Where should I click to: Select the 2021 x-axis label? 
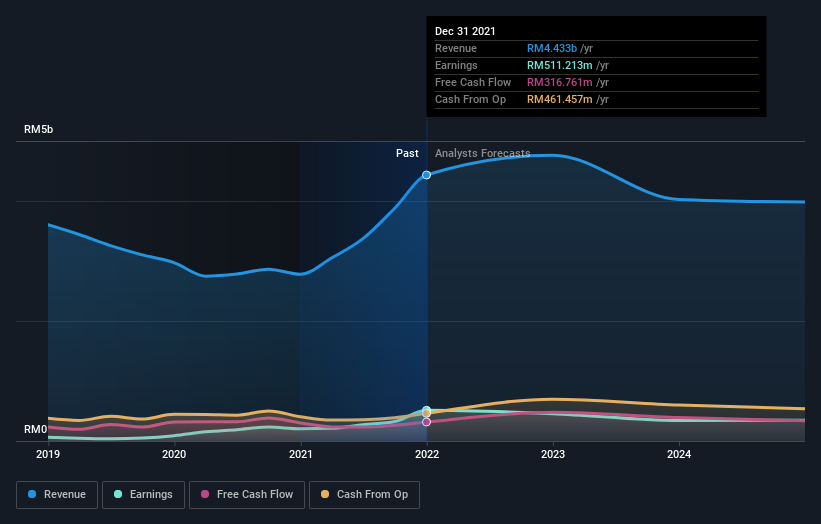coord(301,454)
